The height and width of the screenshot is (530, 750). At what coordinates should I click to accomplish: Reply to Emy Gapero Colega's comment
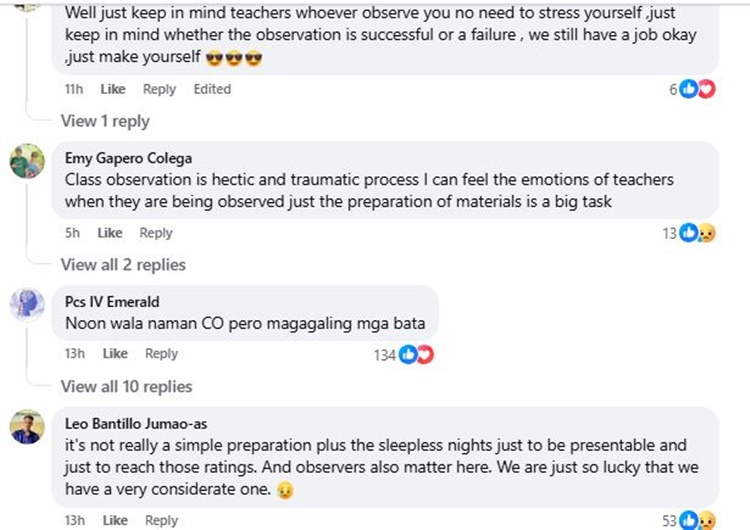156,233
